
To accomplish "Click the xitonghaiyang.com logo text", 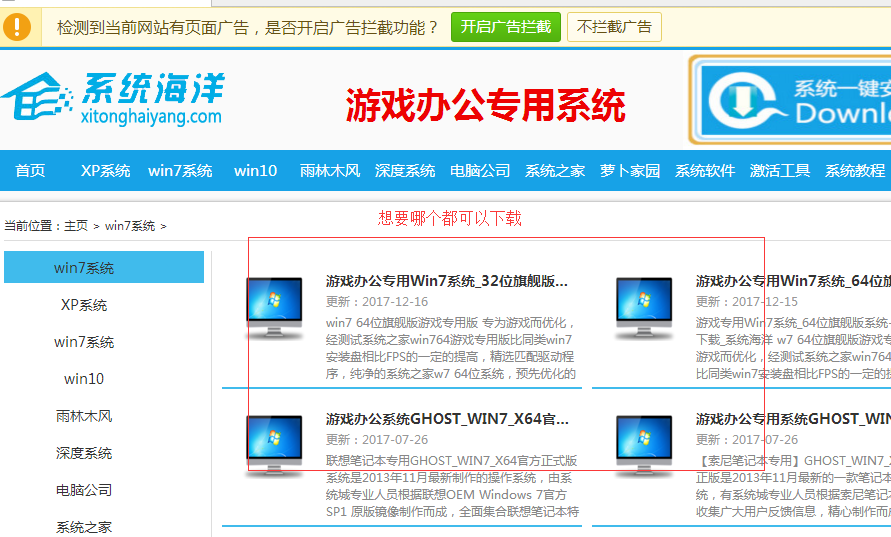I will click(x=151, y=116).
